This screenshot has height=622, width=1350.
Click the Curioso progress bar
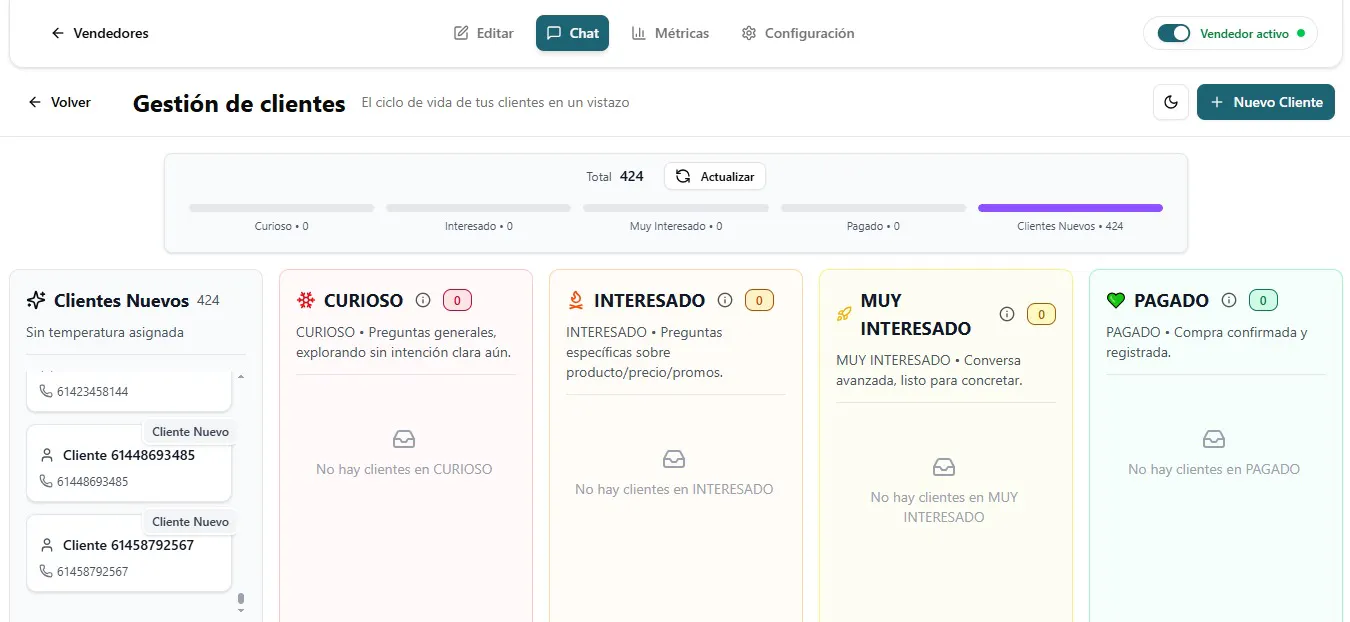281,208
